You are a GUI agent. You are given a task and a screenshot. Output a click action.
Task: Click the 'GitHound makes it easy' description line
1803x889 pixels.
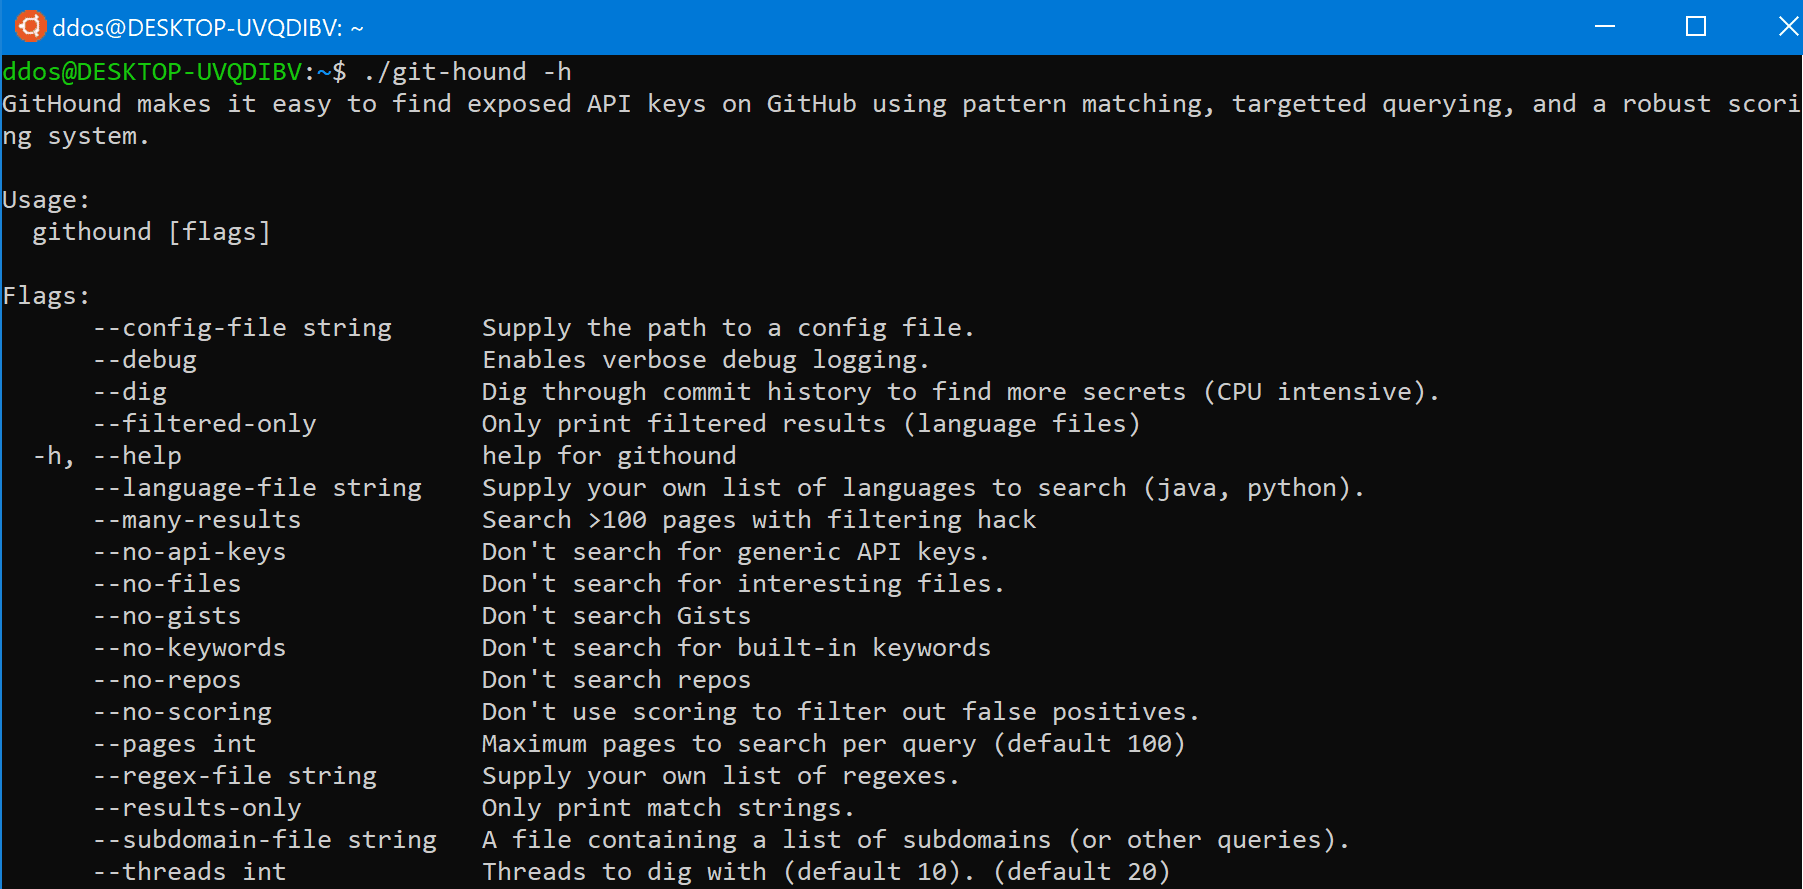coord(901,104)
